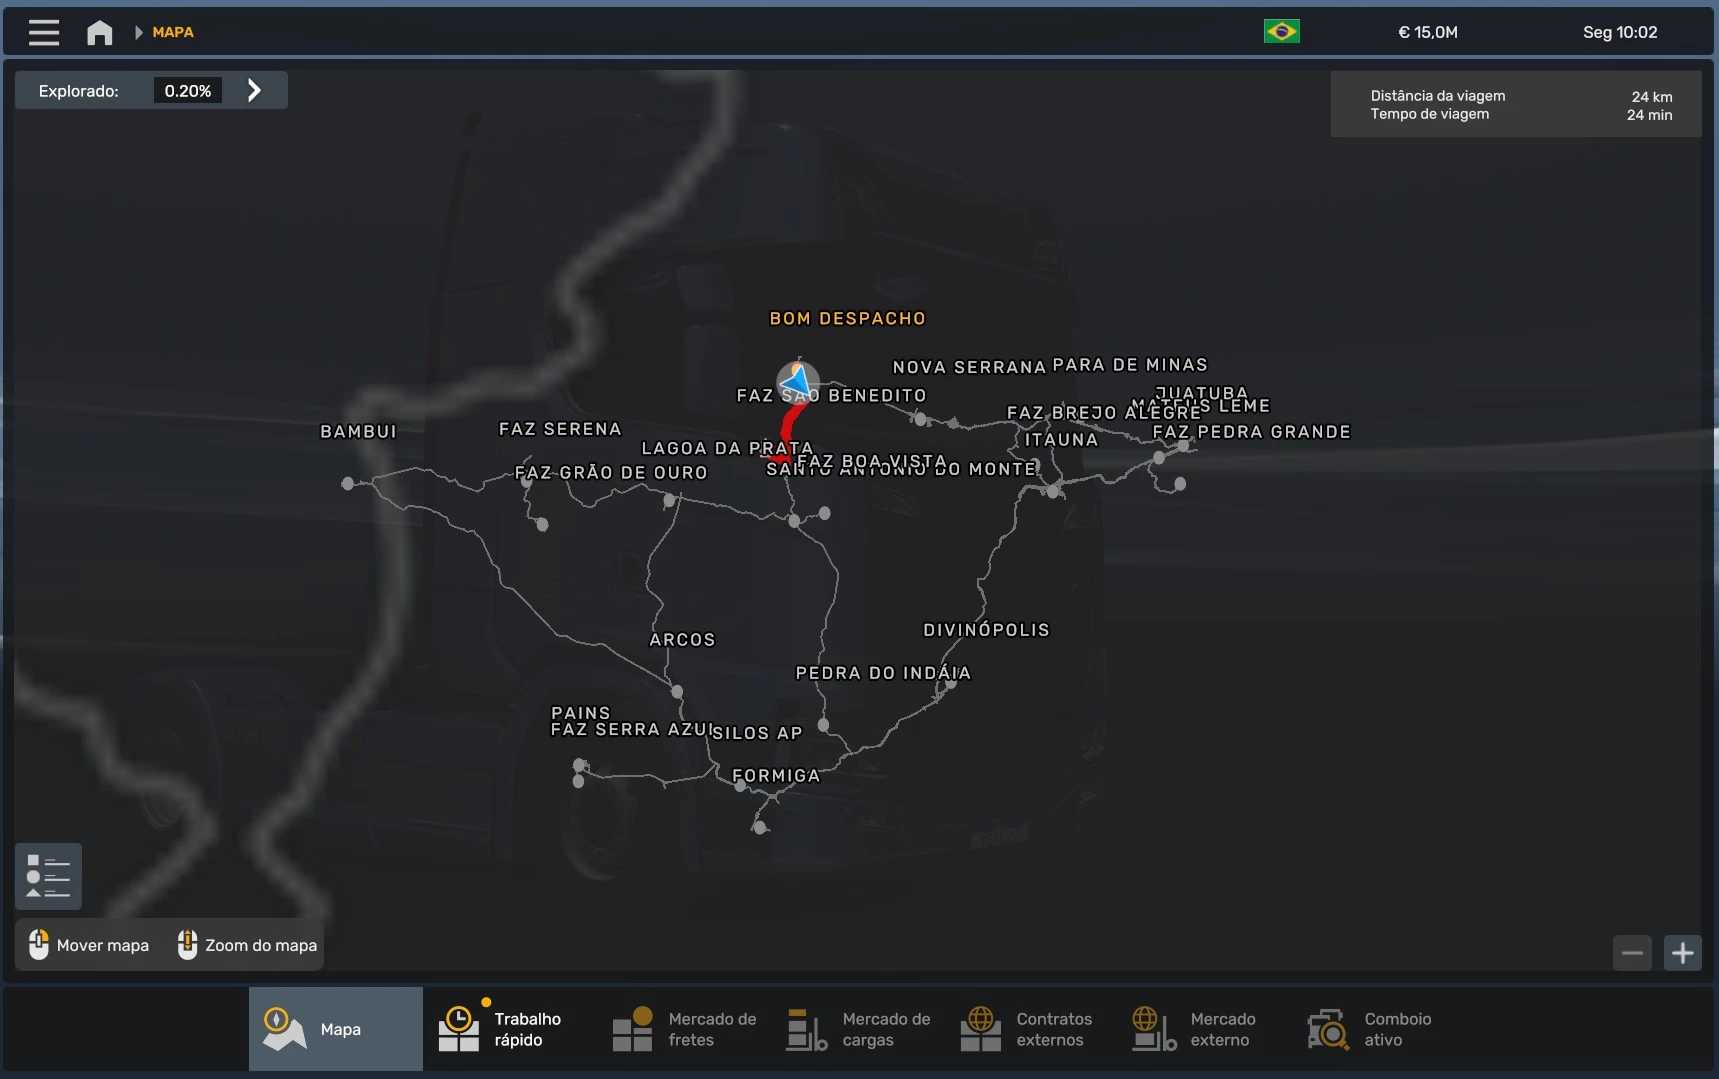The image size is (1719, 1079).
Task: Zoom out the map with minus button
Action: click(1631, 953)
